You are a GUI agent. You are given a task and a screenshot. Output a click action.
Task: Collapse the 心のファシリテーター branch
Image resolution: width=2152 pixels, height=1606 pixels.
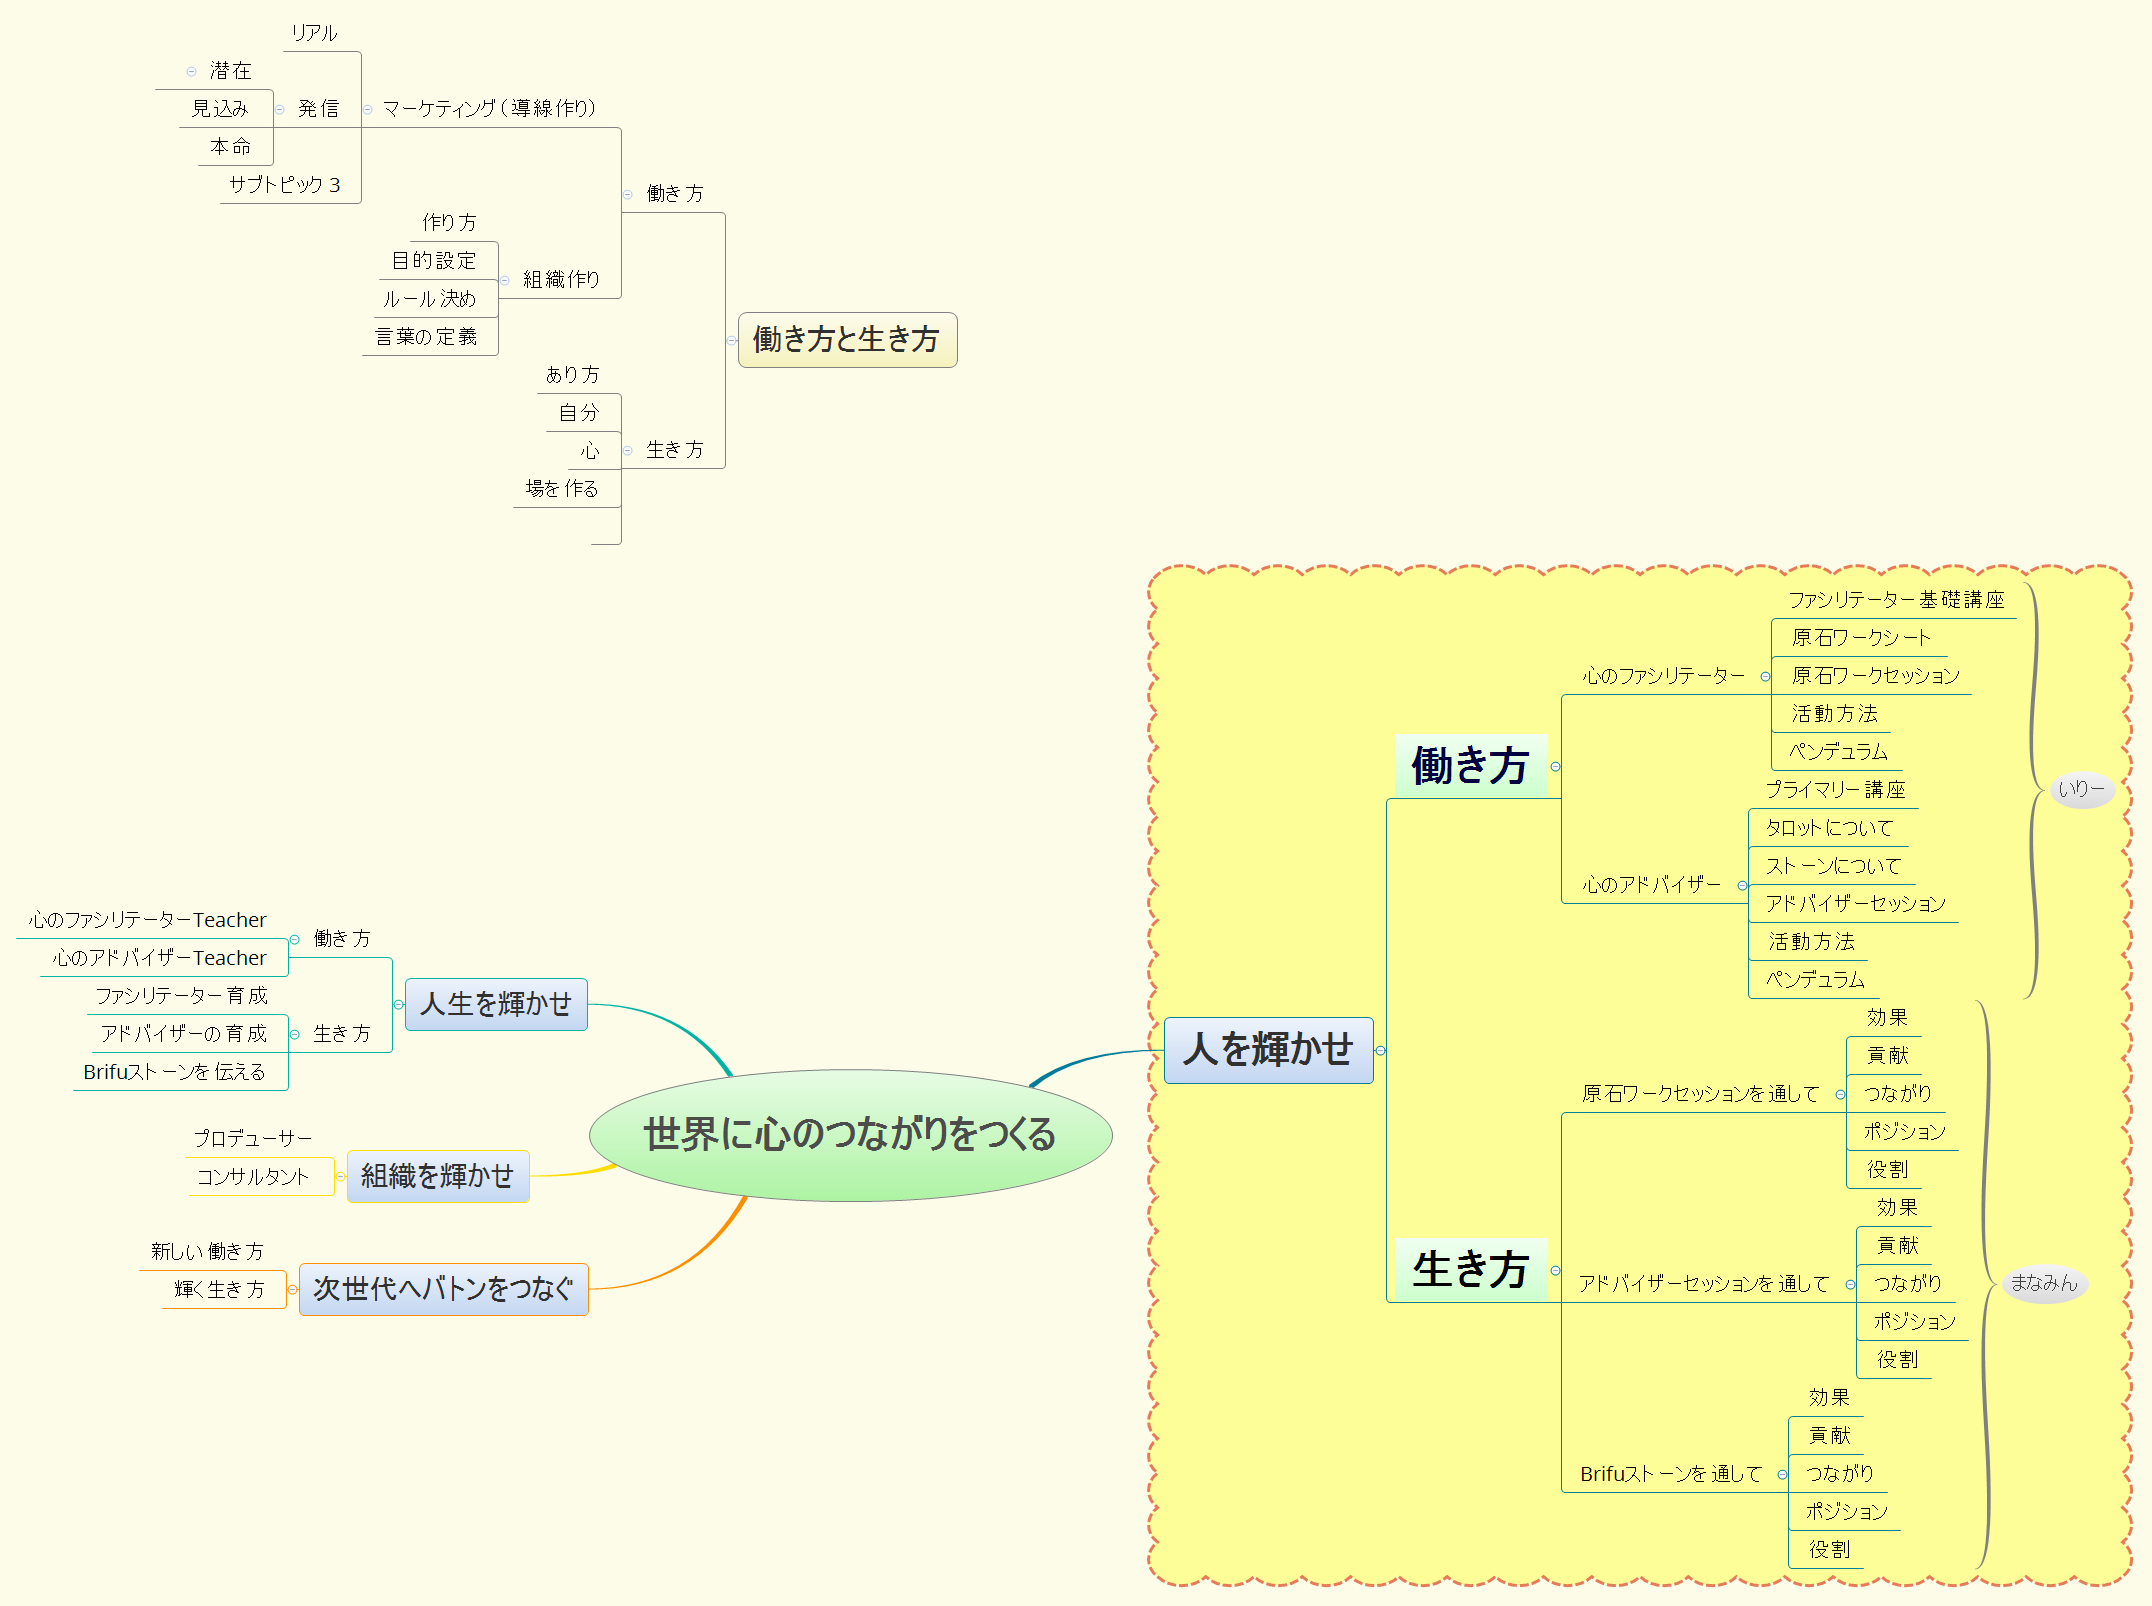1764,676
